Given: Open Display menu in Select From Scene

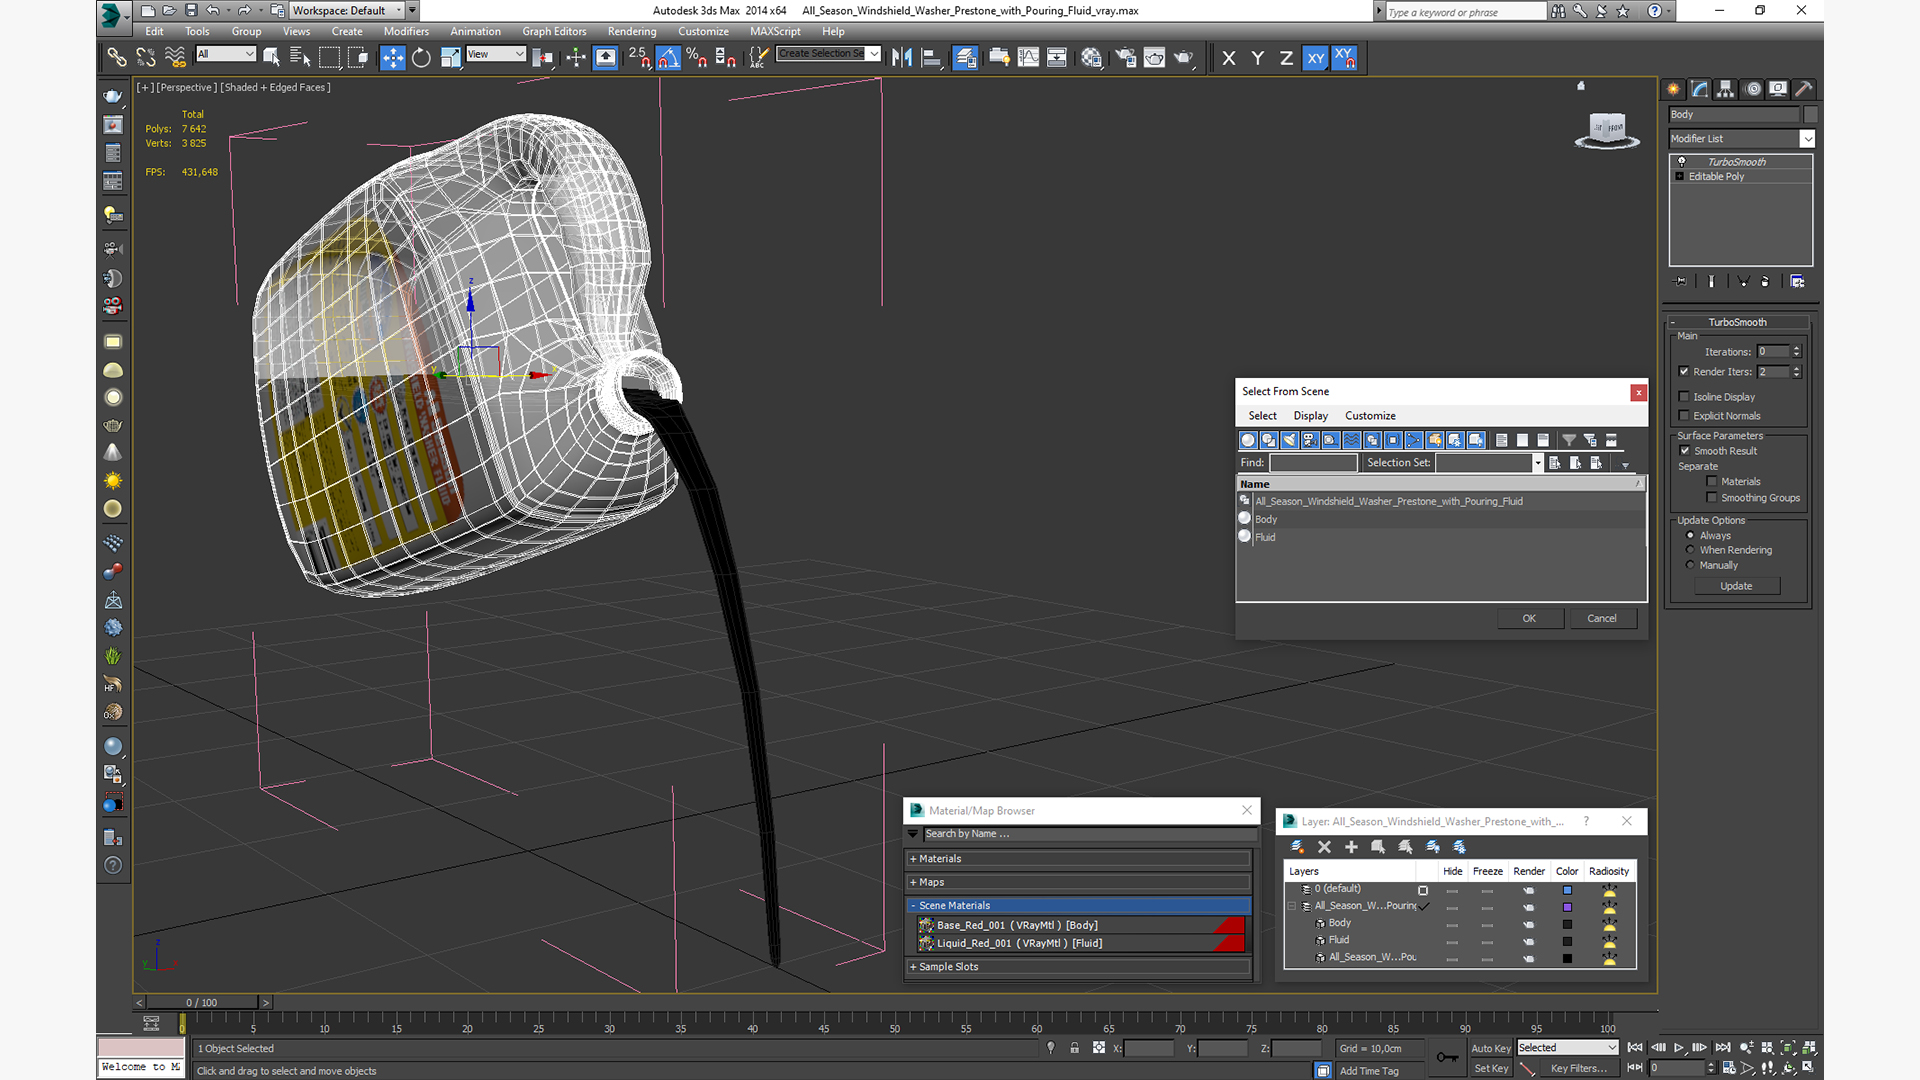Looking at the screenshot, I should (1310, 416).
